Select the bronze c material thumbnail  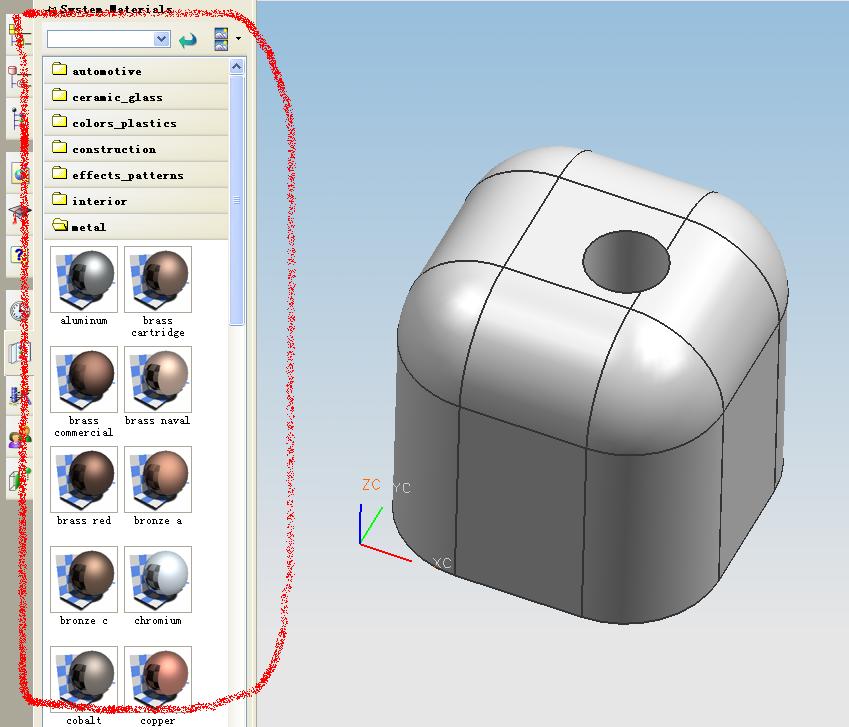(x=84, y=580)
